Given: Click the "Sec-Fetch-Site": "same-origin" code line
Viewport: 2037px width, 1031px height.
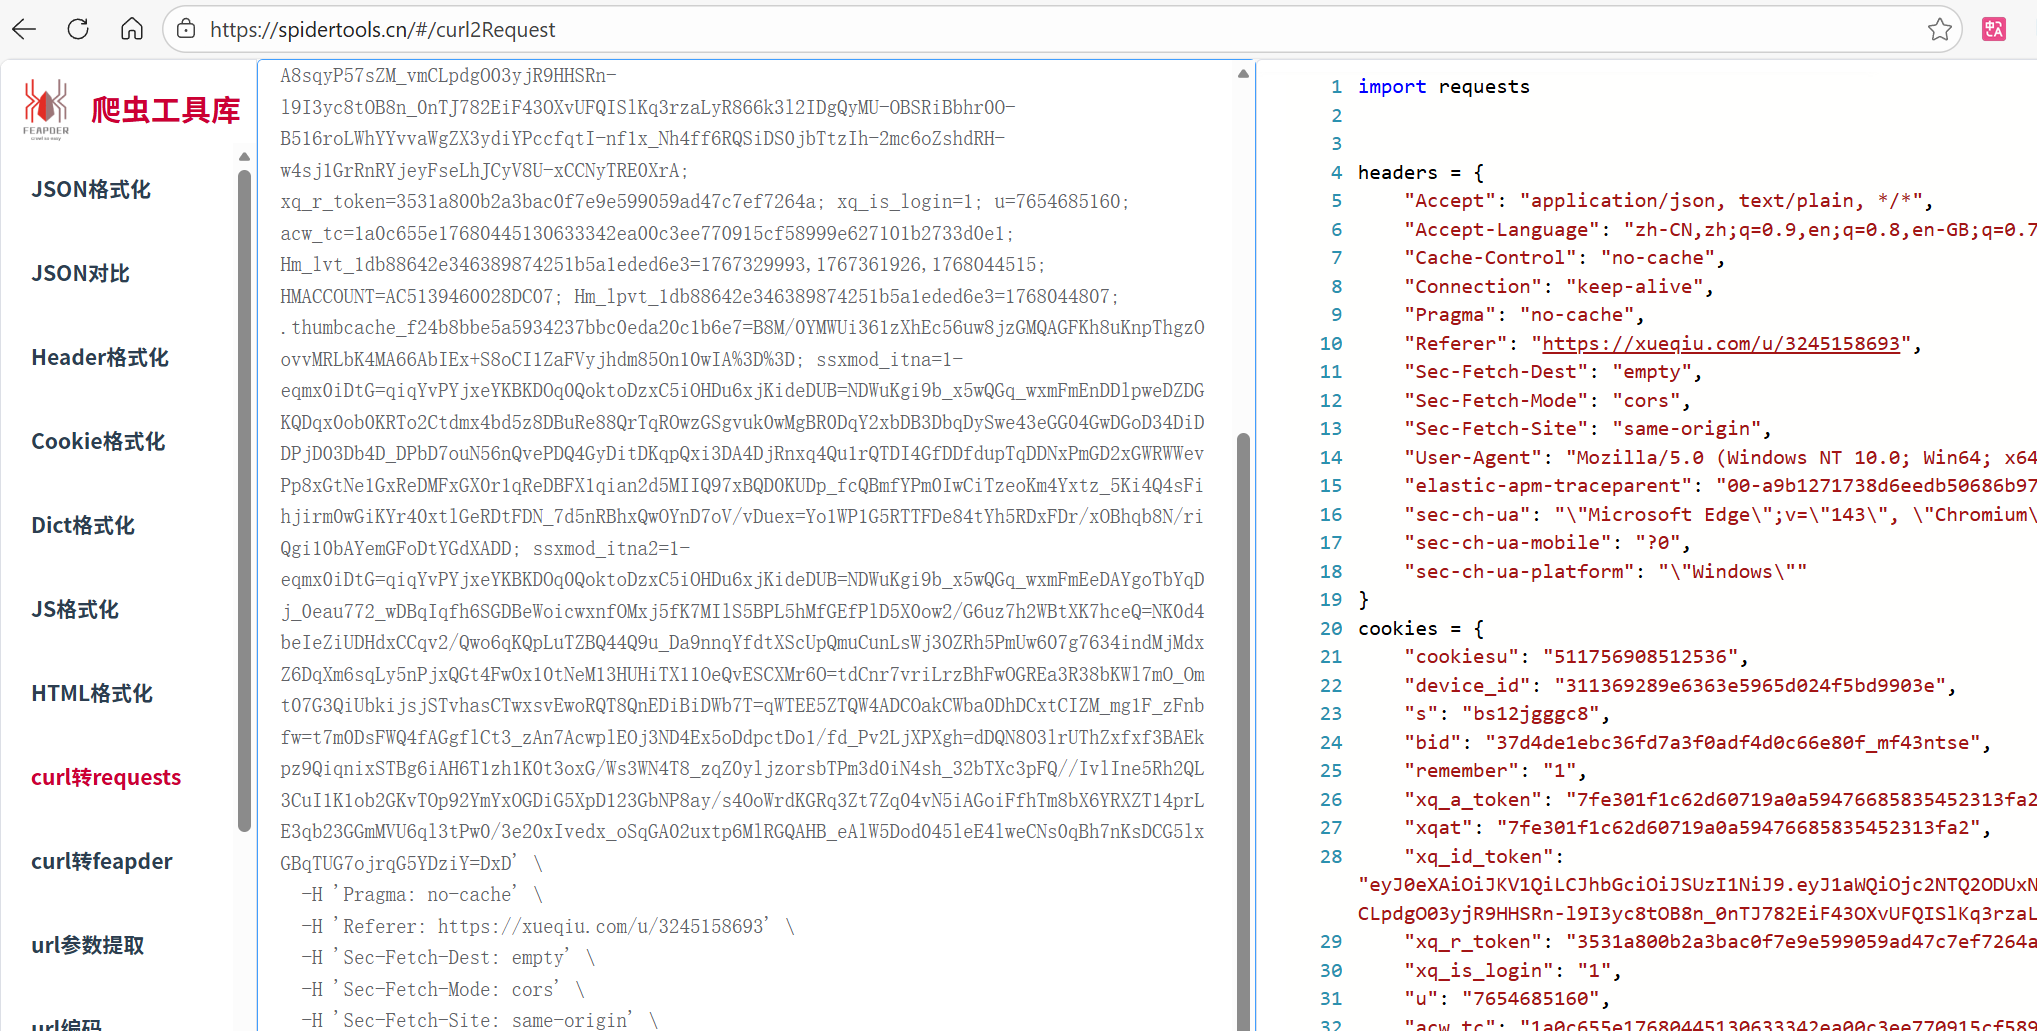Looking at the screenshot, I should [1587, 428].
